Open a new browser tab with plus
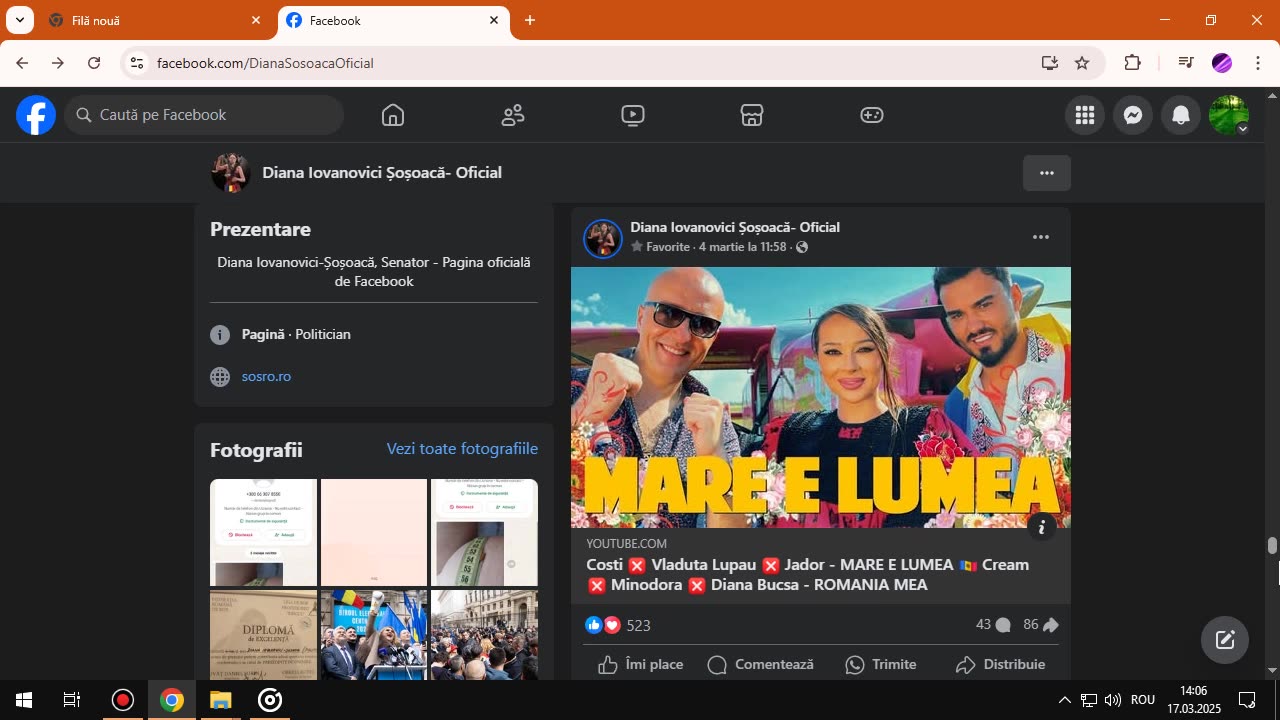Screen dimensions: 1280x720 530,20
